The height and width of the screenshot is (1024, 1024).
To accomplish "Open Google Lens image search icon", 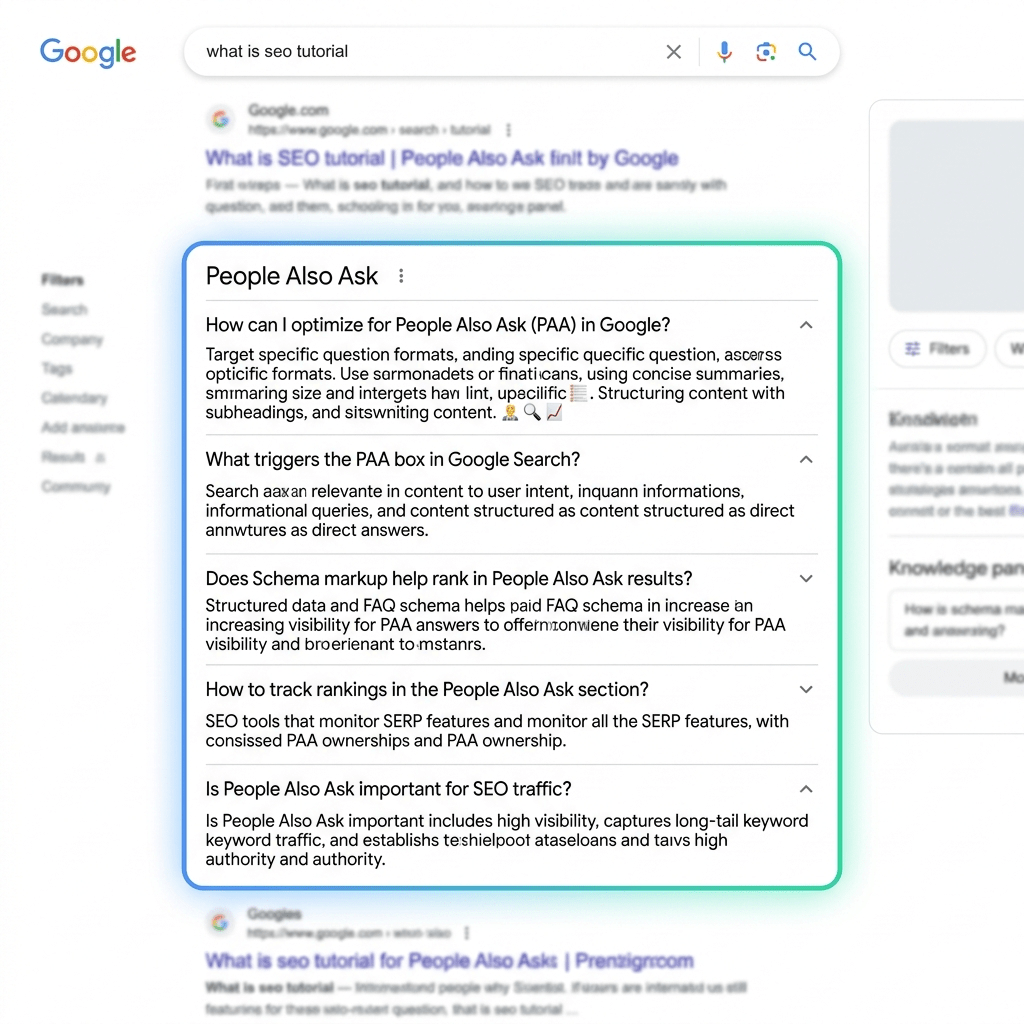I will click(x=766, y=51).
